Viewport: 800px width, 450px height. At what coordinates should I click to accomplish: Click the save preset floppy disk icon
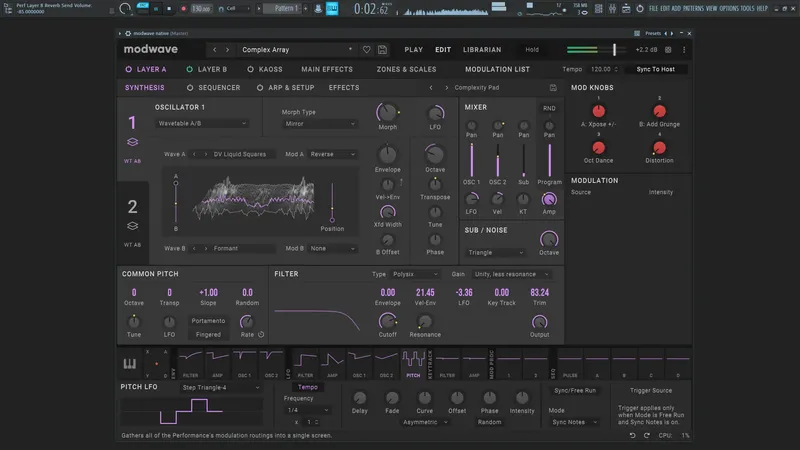[382, 49]
